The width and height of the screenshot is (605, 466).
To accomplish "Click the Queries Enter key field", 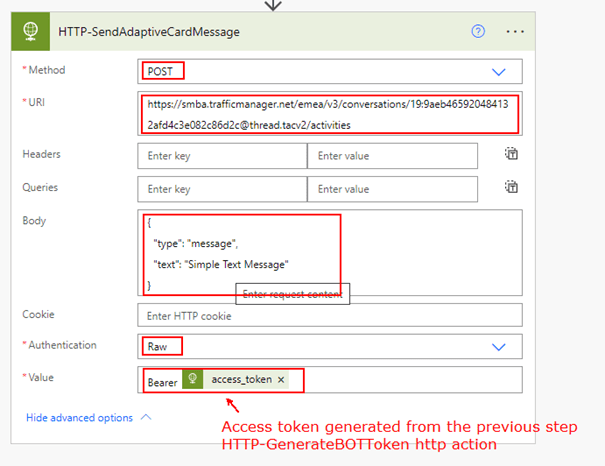I will click(x=222, y=188).
